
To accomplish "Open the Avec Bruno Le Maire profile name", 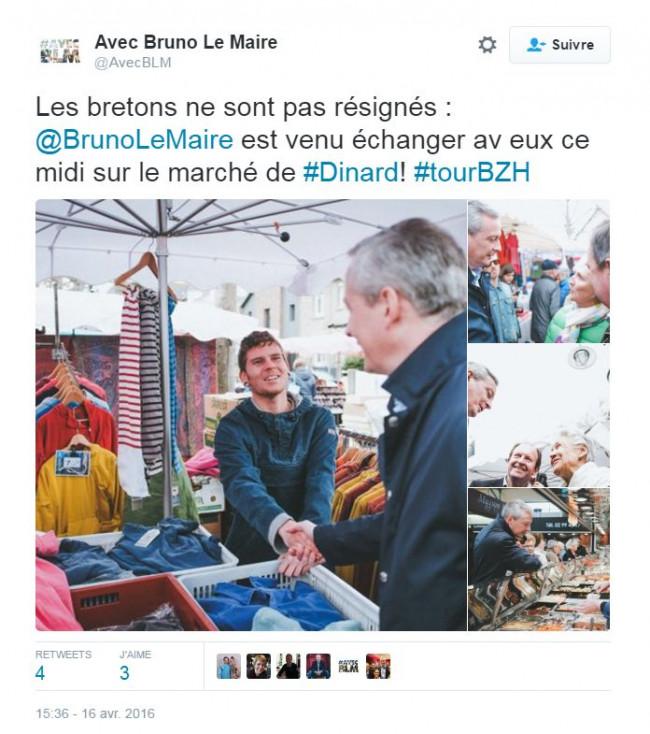I will click(186, 42).
